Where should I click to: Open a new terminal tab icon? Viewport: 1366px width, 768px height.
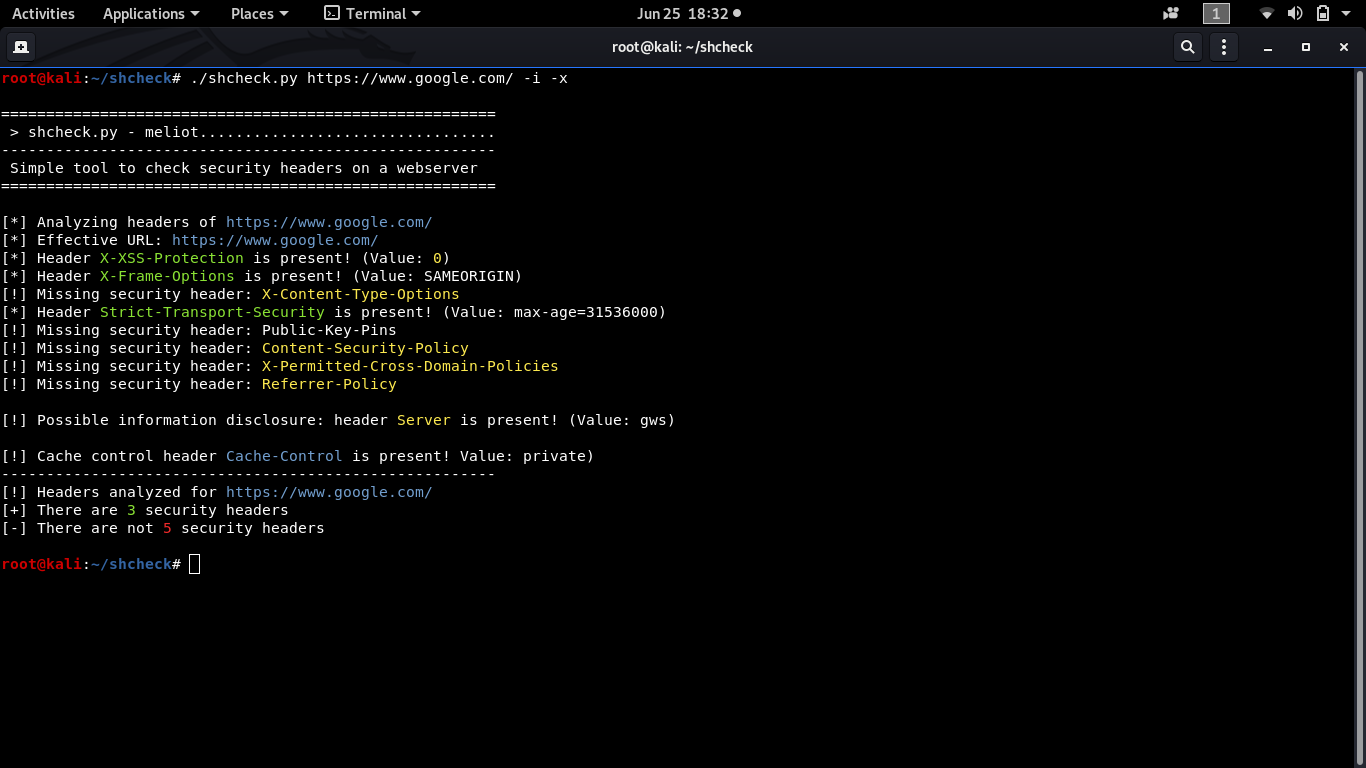click(x=20, y=47)
